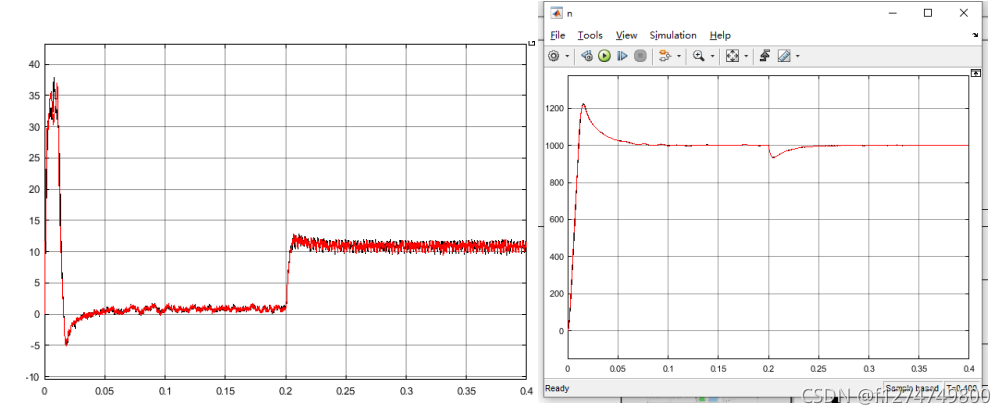Open the View menu
The image size is (1006, 414).
click(626, 35)
